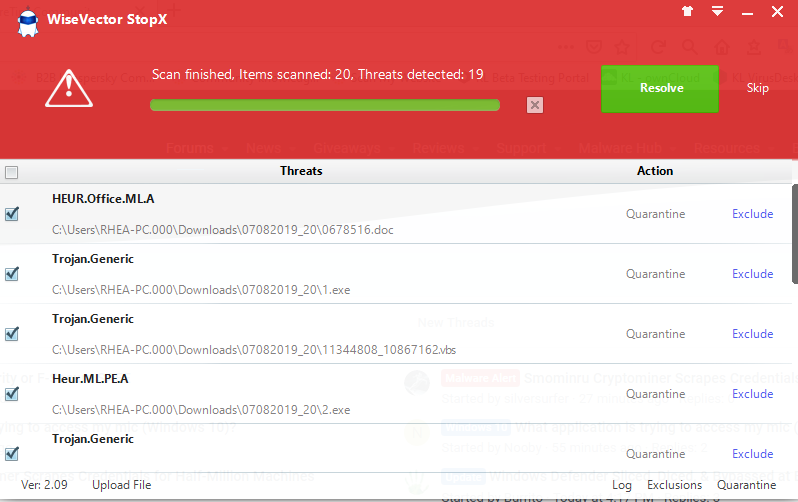Click the file path ending in 0678516.doc
The width and height of the screenshot is (798, 502).
[222, 230]
